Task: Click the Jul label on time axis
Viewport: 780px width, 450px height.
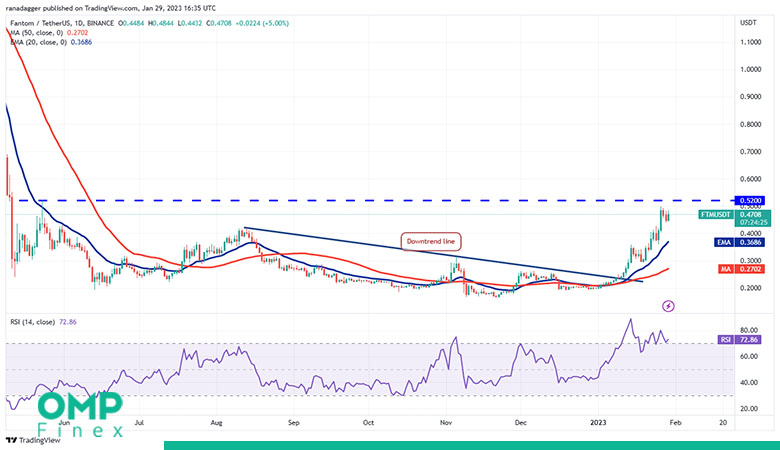Action: (139, 423)
